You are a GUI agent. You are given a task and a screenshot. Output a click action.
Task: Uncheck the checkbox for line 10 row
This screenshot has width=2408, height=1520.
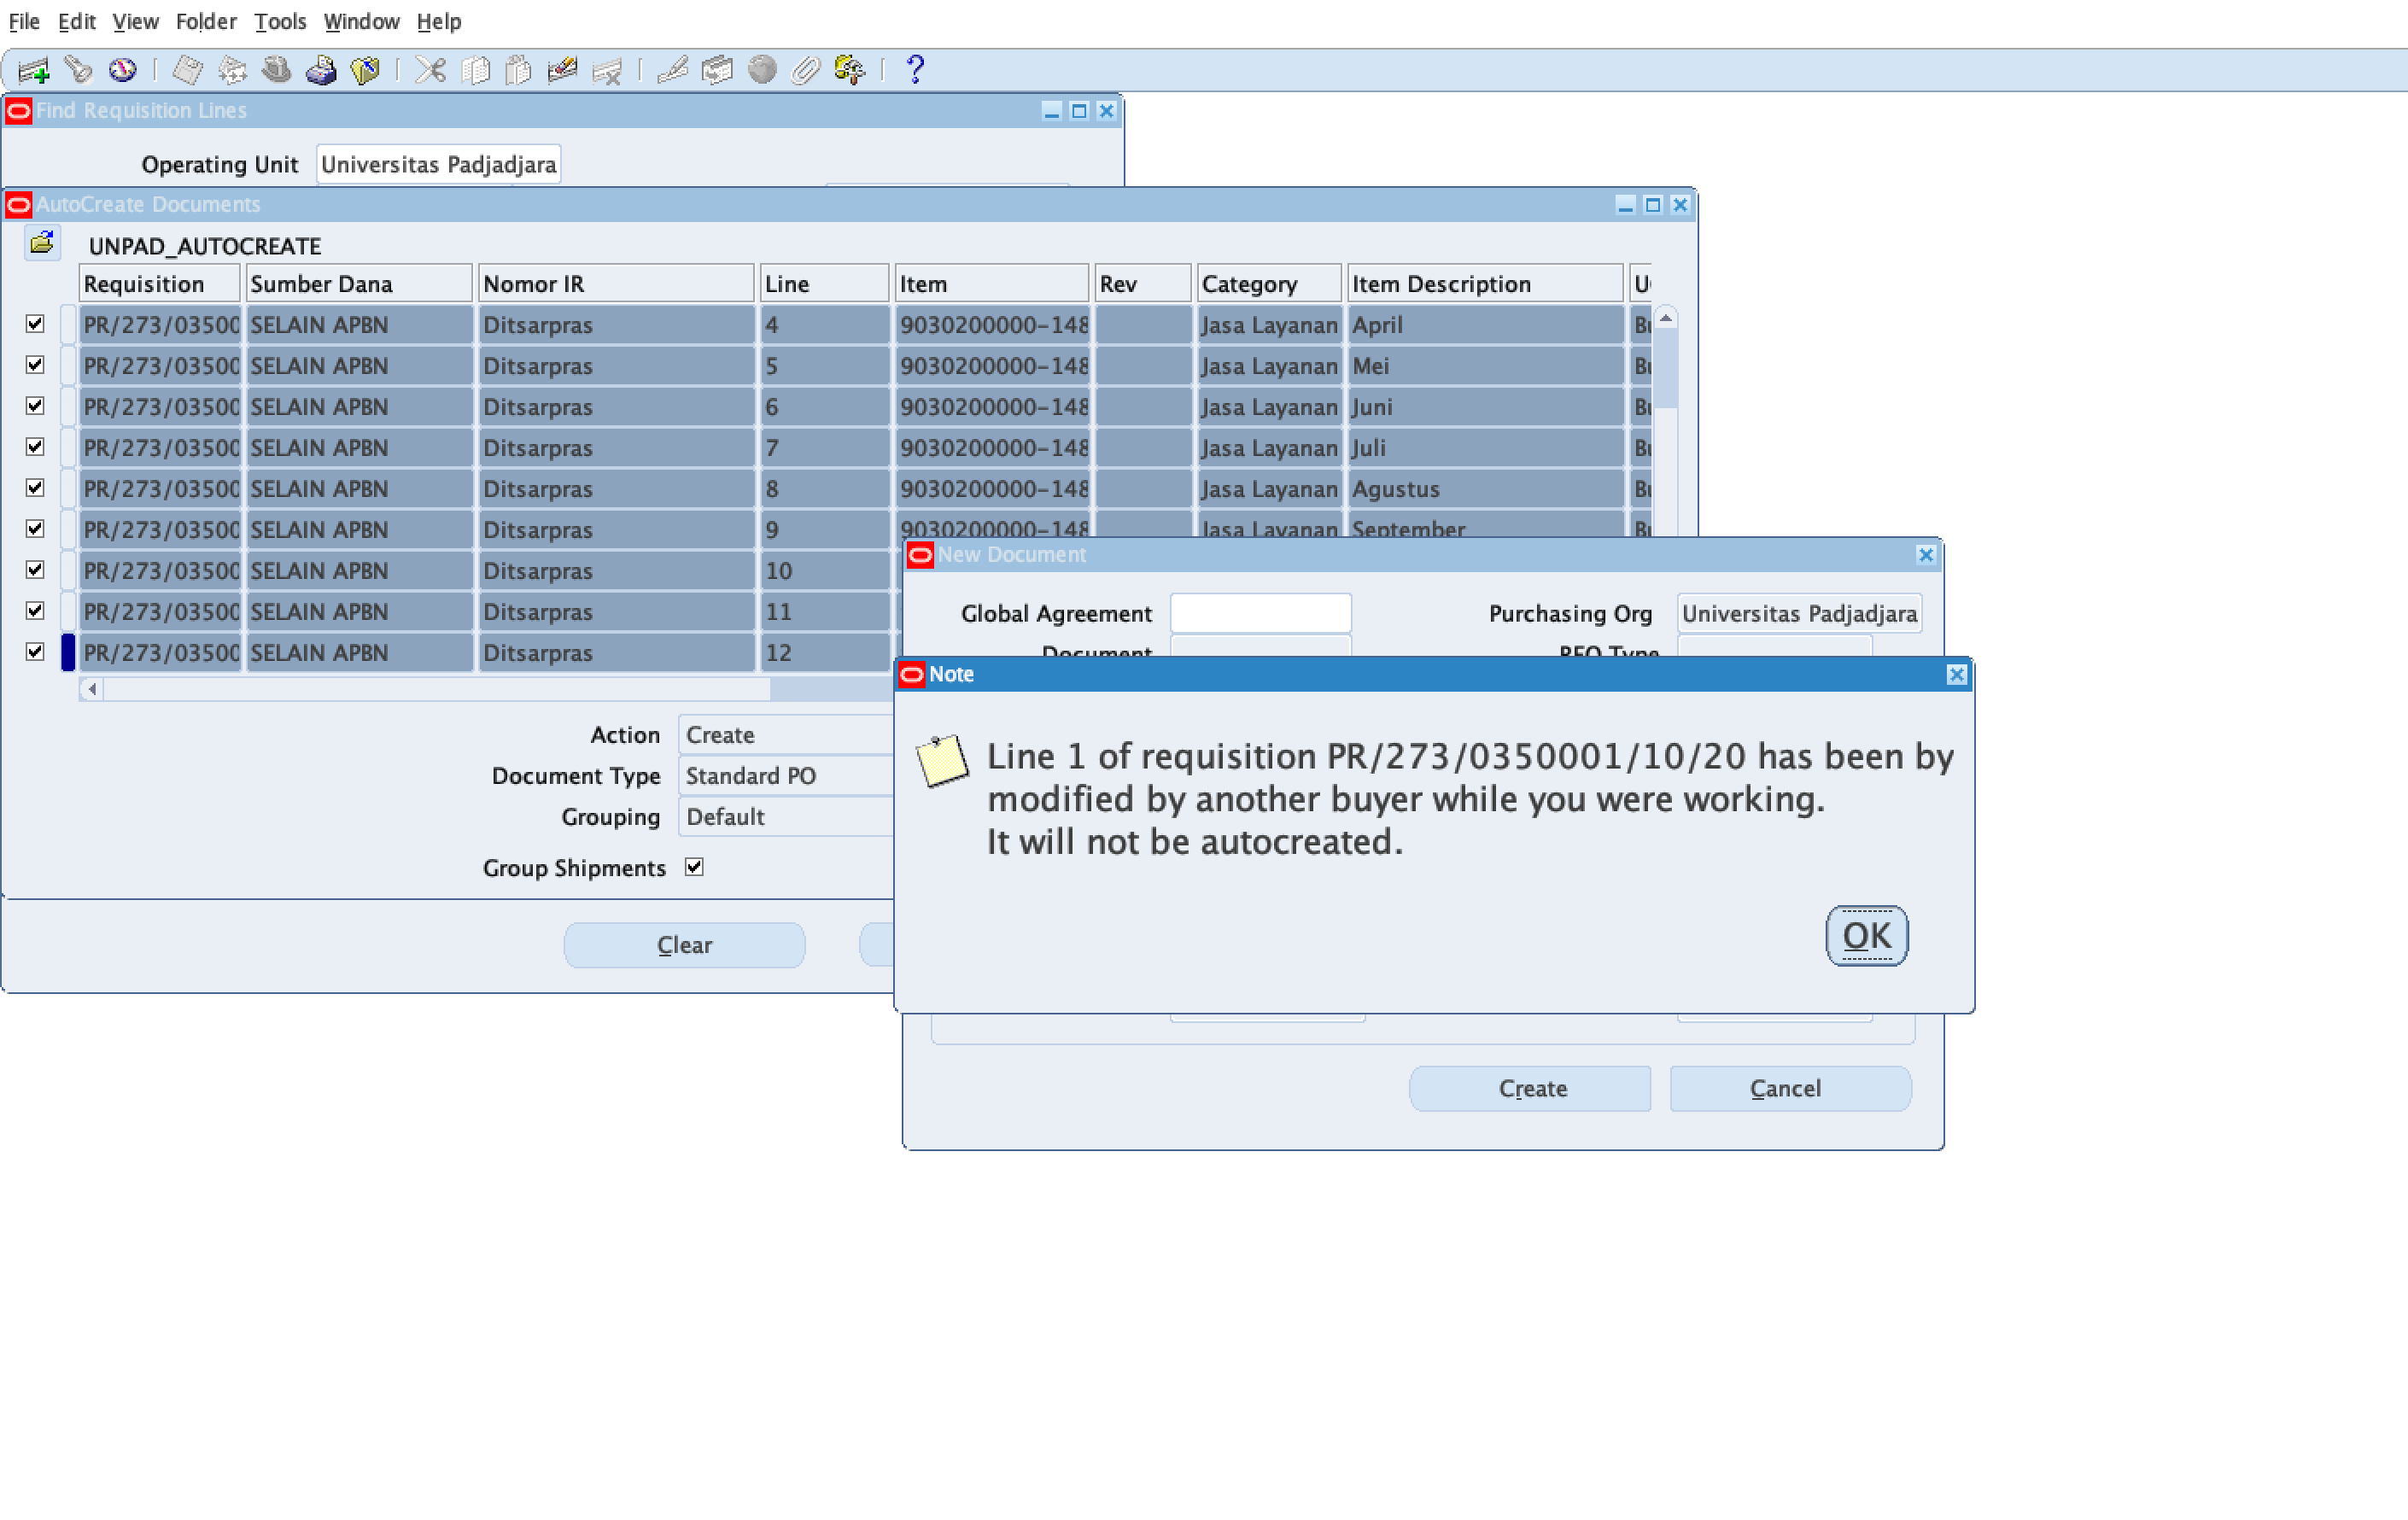point(35,570)
